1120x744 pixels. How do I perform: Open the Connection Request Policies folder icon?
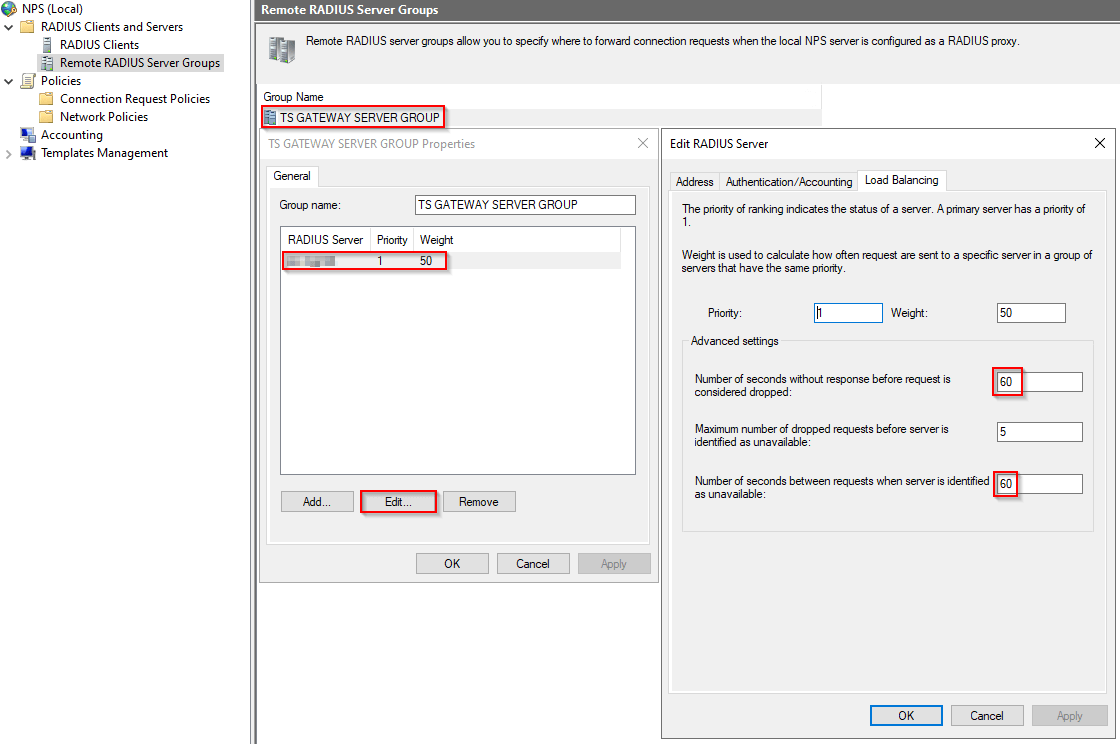point(47,99)
